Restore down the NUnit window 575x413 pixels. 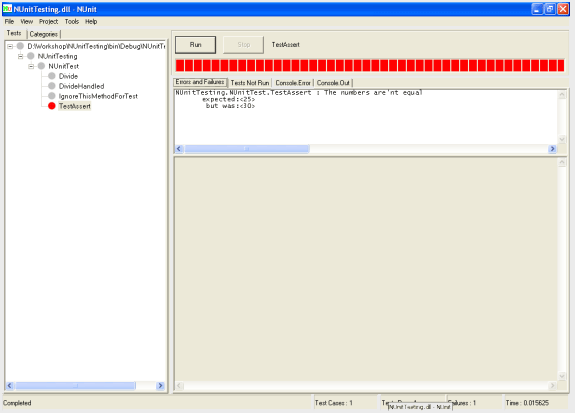pos(550,9)
